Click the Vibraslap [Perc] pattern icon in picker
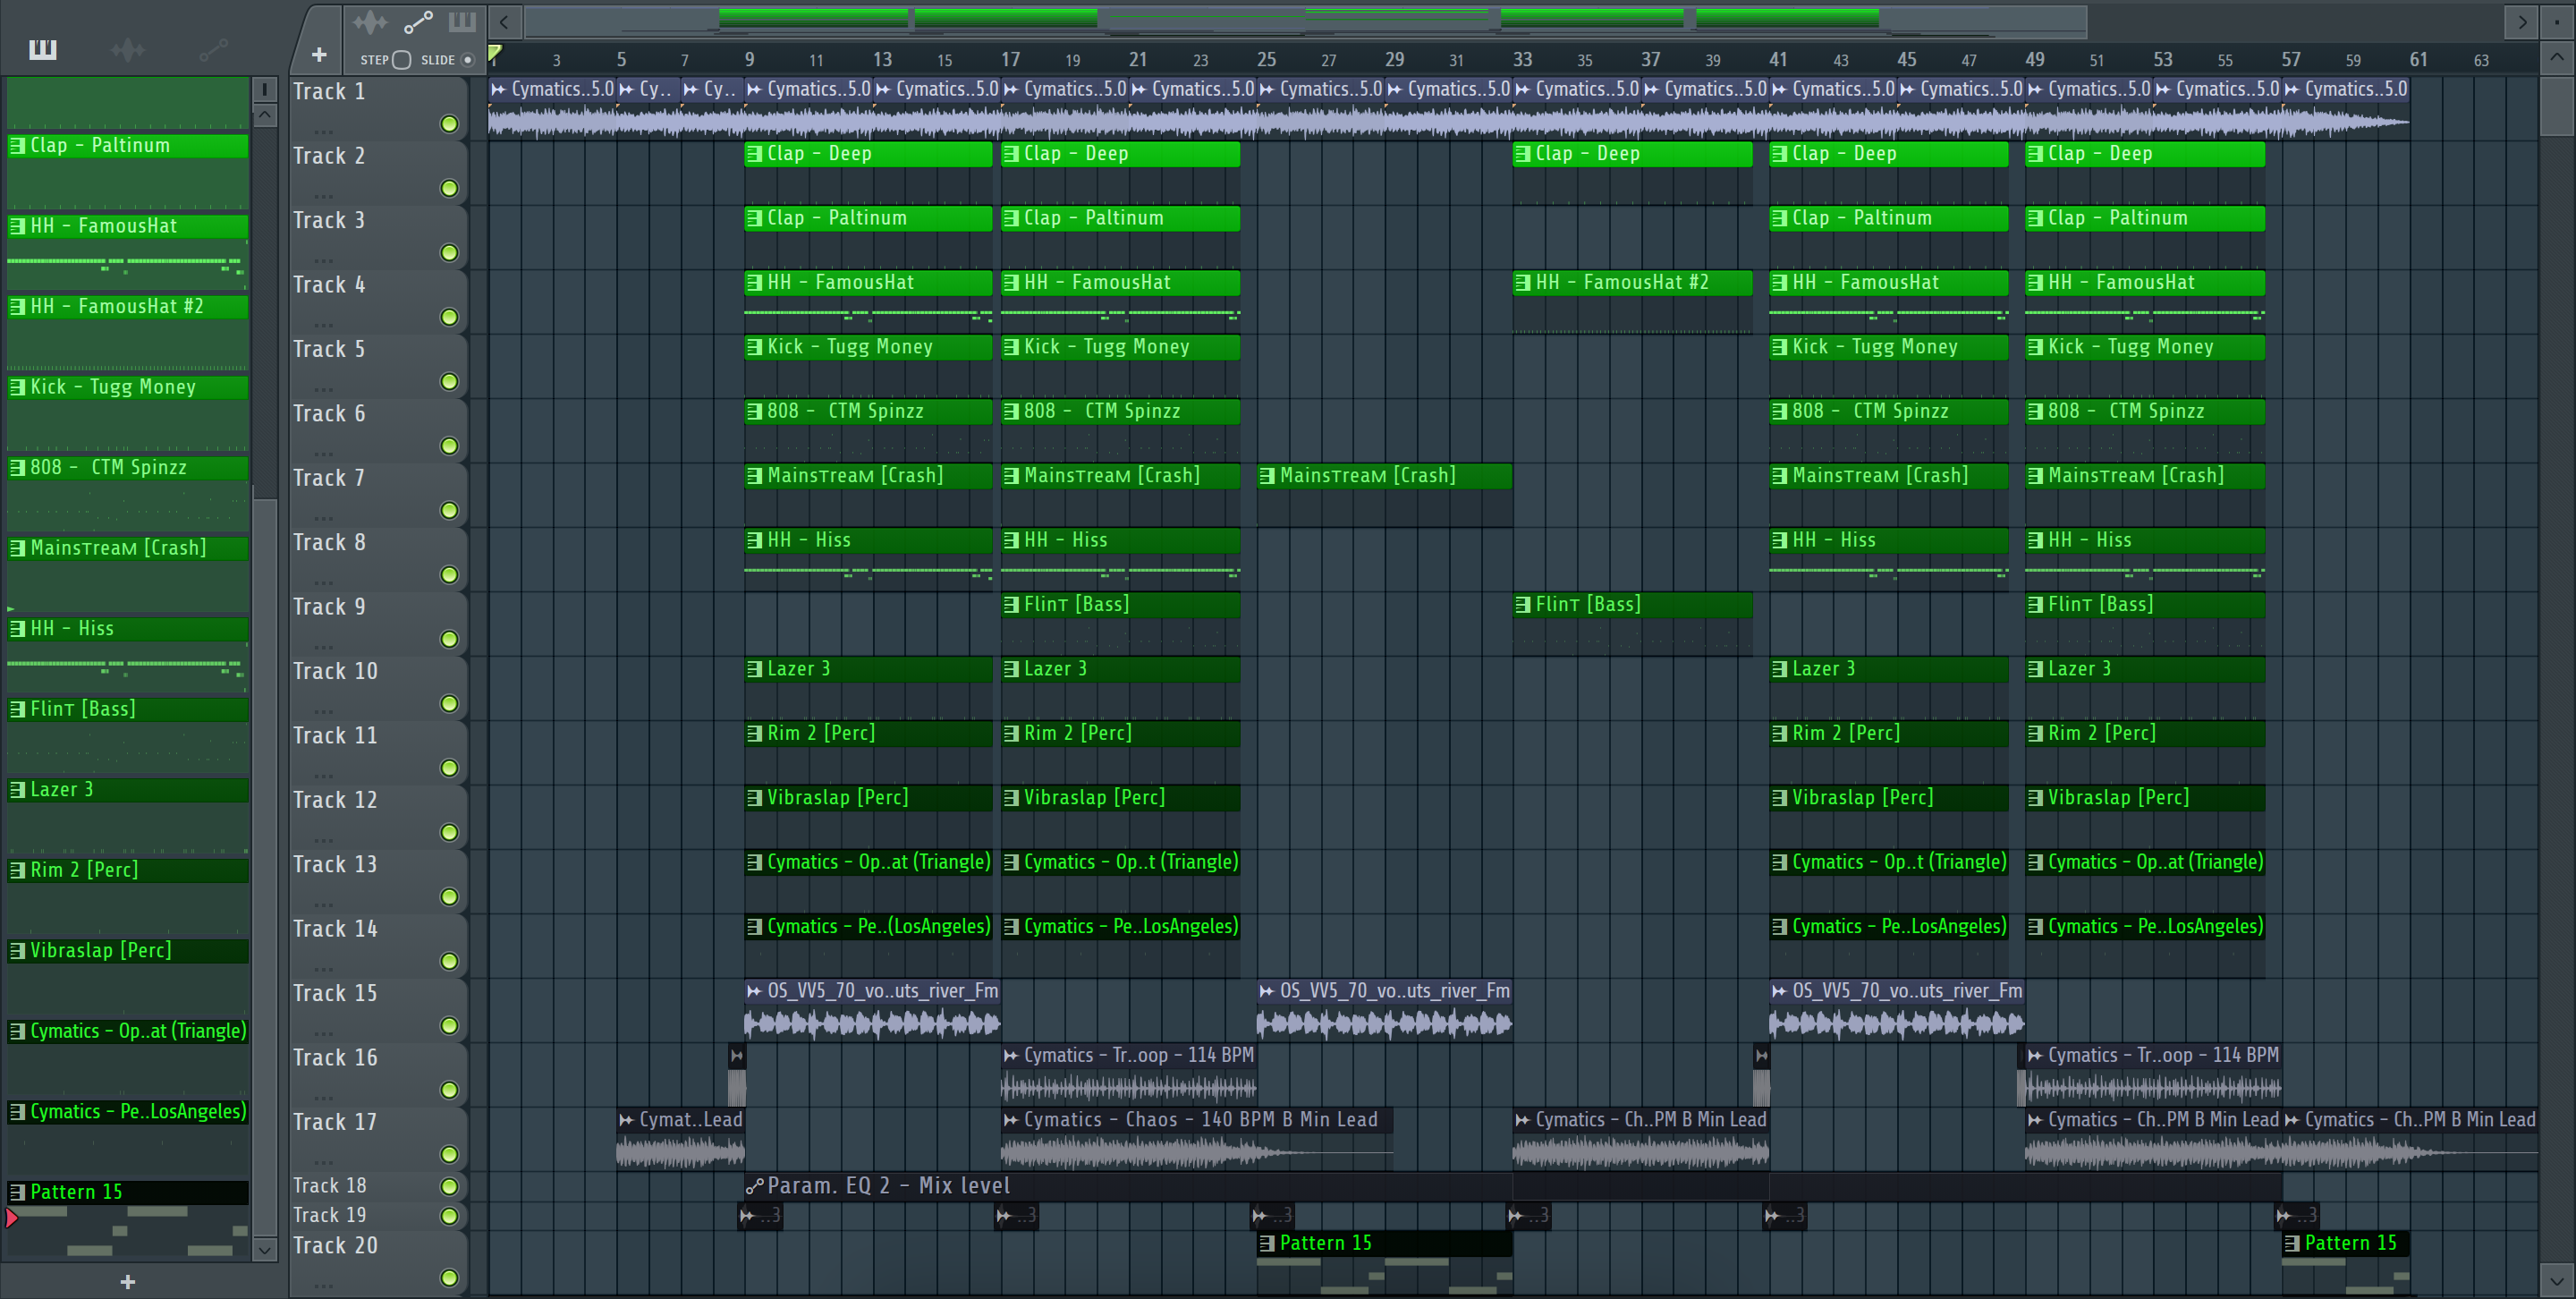Viewport: 2576px width, 1299px height. coord(17,950)
